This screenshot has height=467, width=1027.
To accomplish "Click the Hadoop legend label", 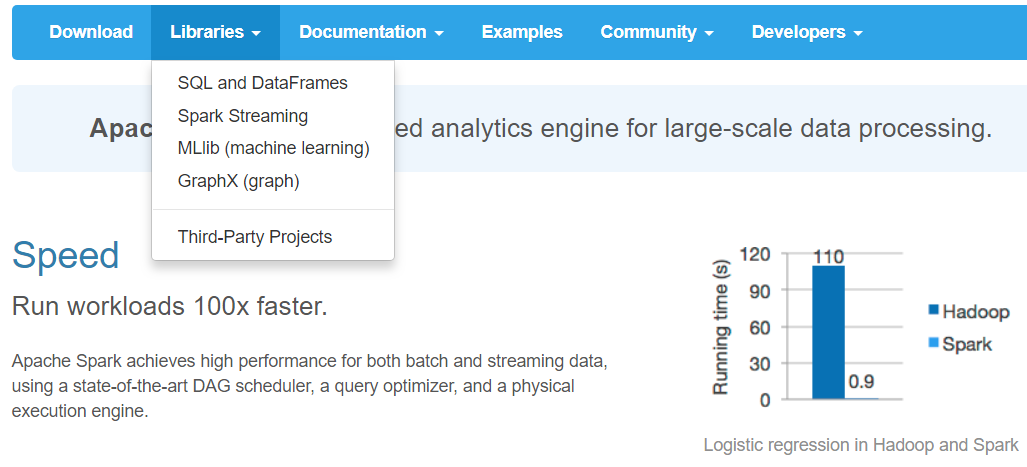I will tap(976, 313).
